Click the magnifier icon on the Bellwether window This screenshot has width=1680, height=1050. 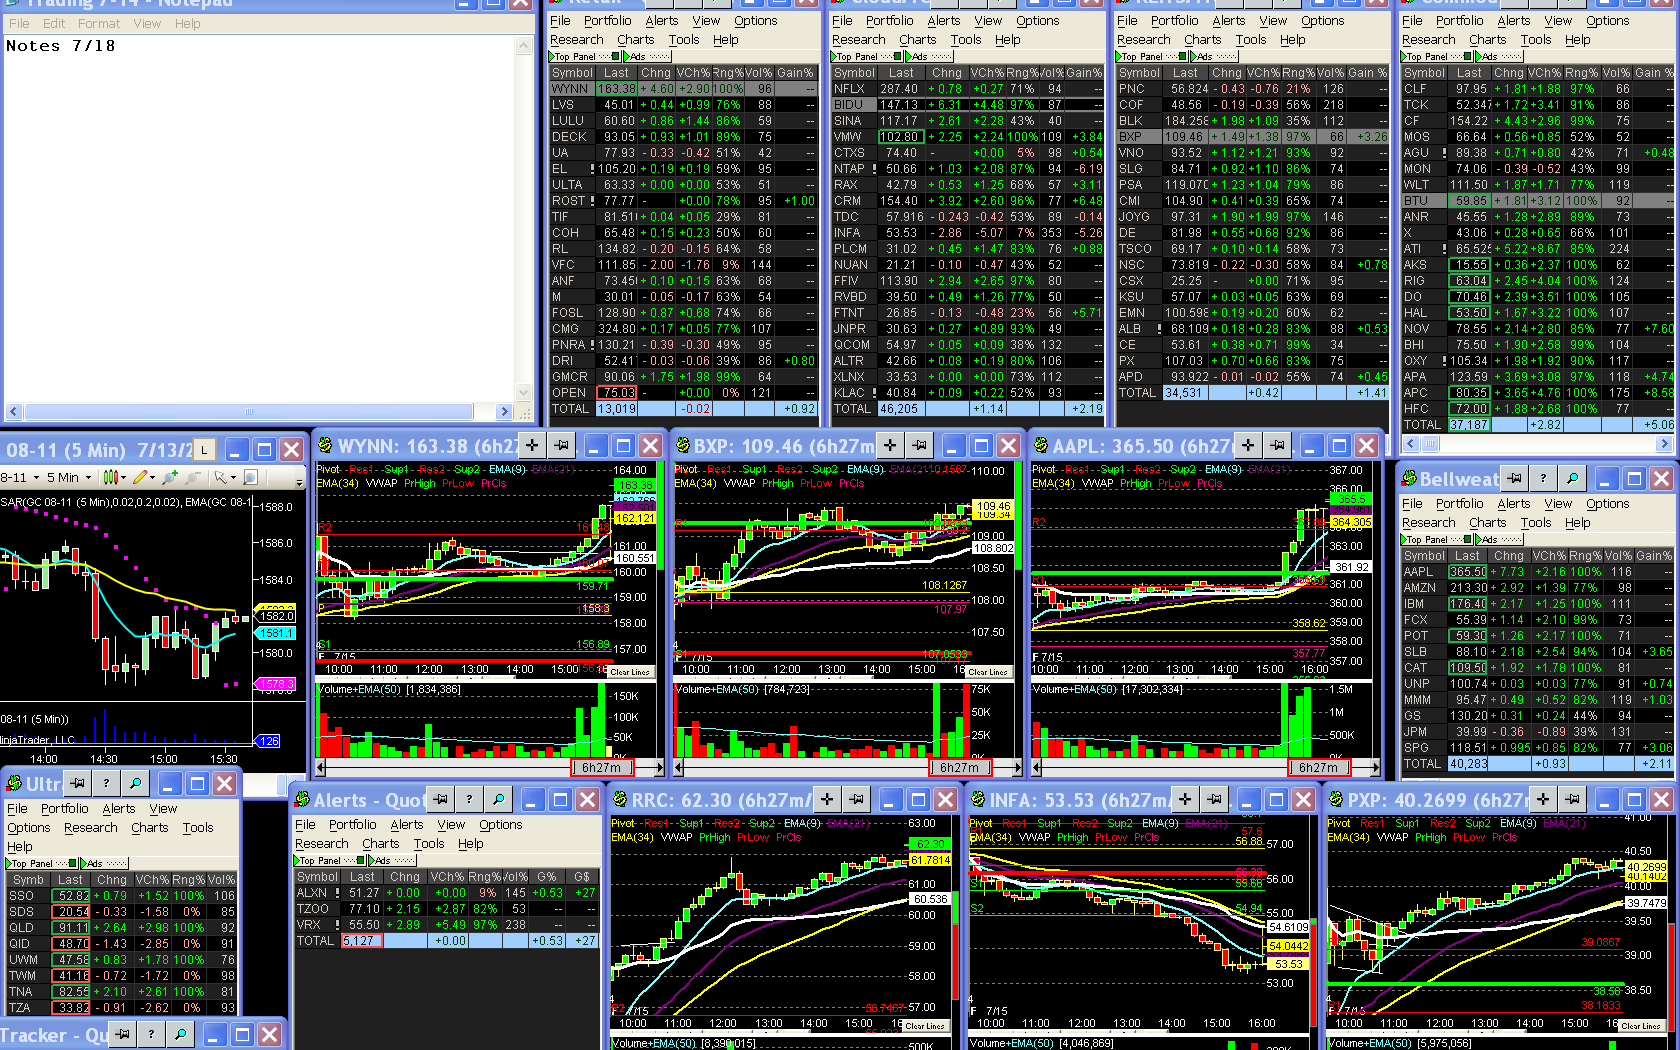click(x=1572, y=478)
